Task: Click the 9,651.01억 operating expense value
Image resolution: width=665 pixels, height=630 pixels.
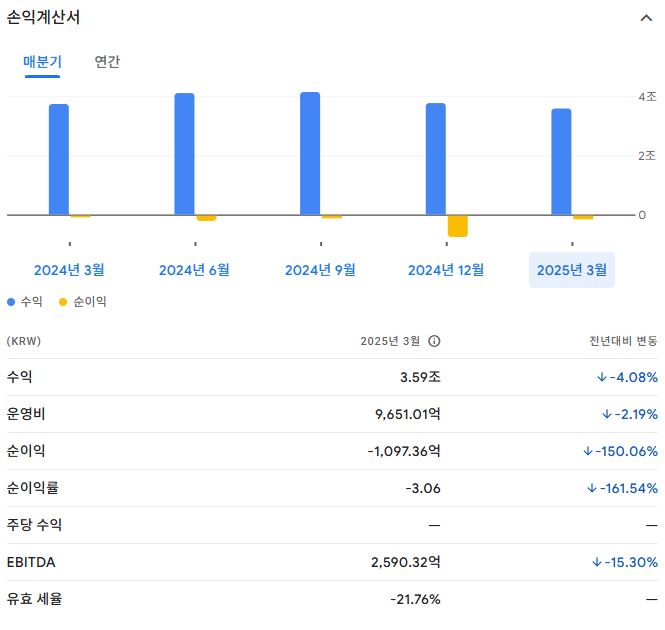Action: [408, 414]
